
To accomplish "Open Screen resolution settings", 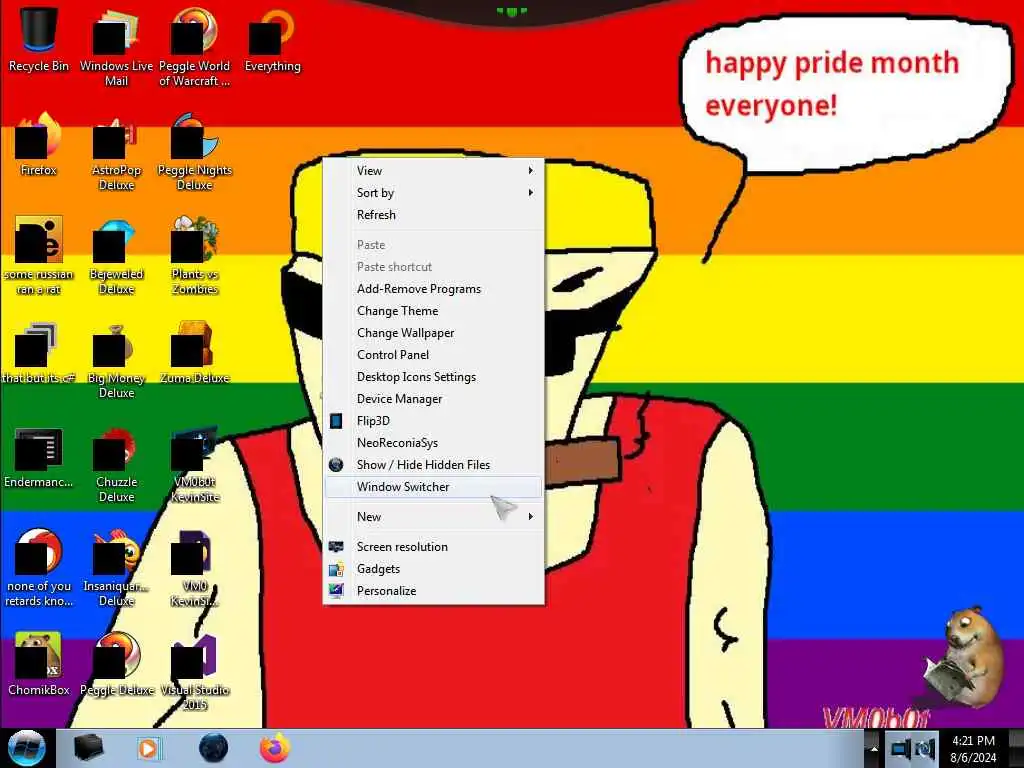I will click(x=434, y=547).
